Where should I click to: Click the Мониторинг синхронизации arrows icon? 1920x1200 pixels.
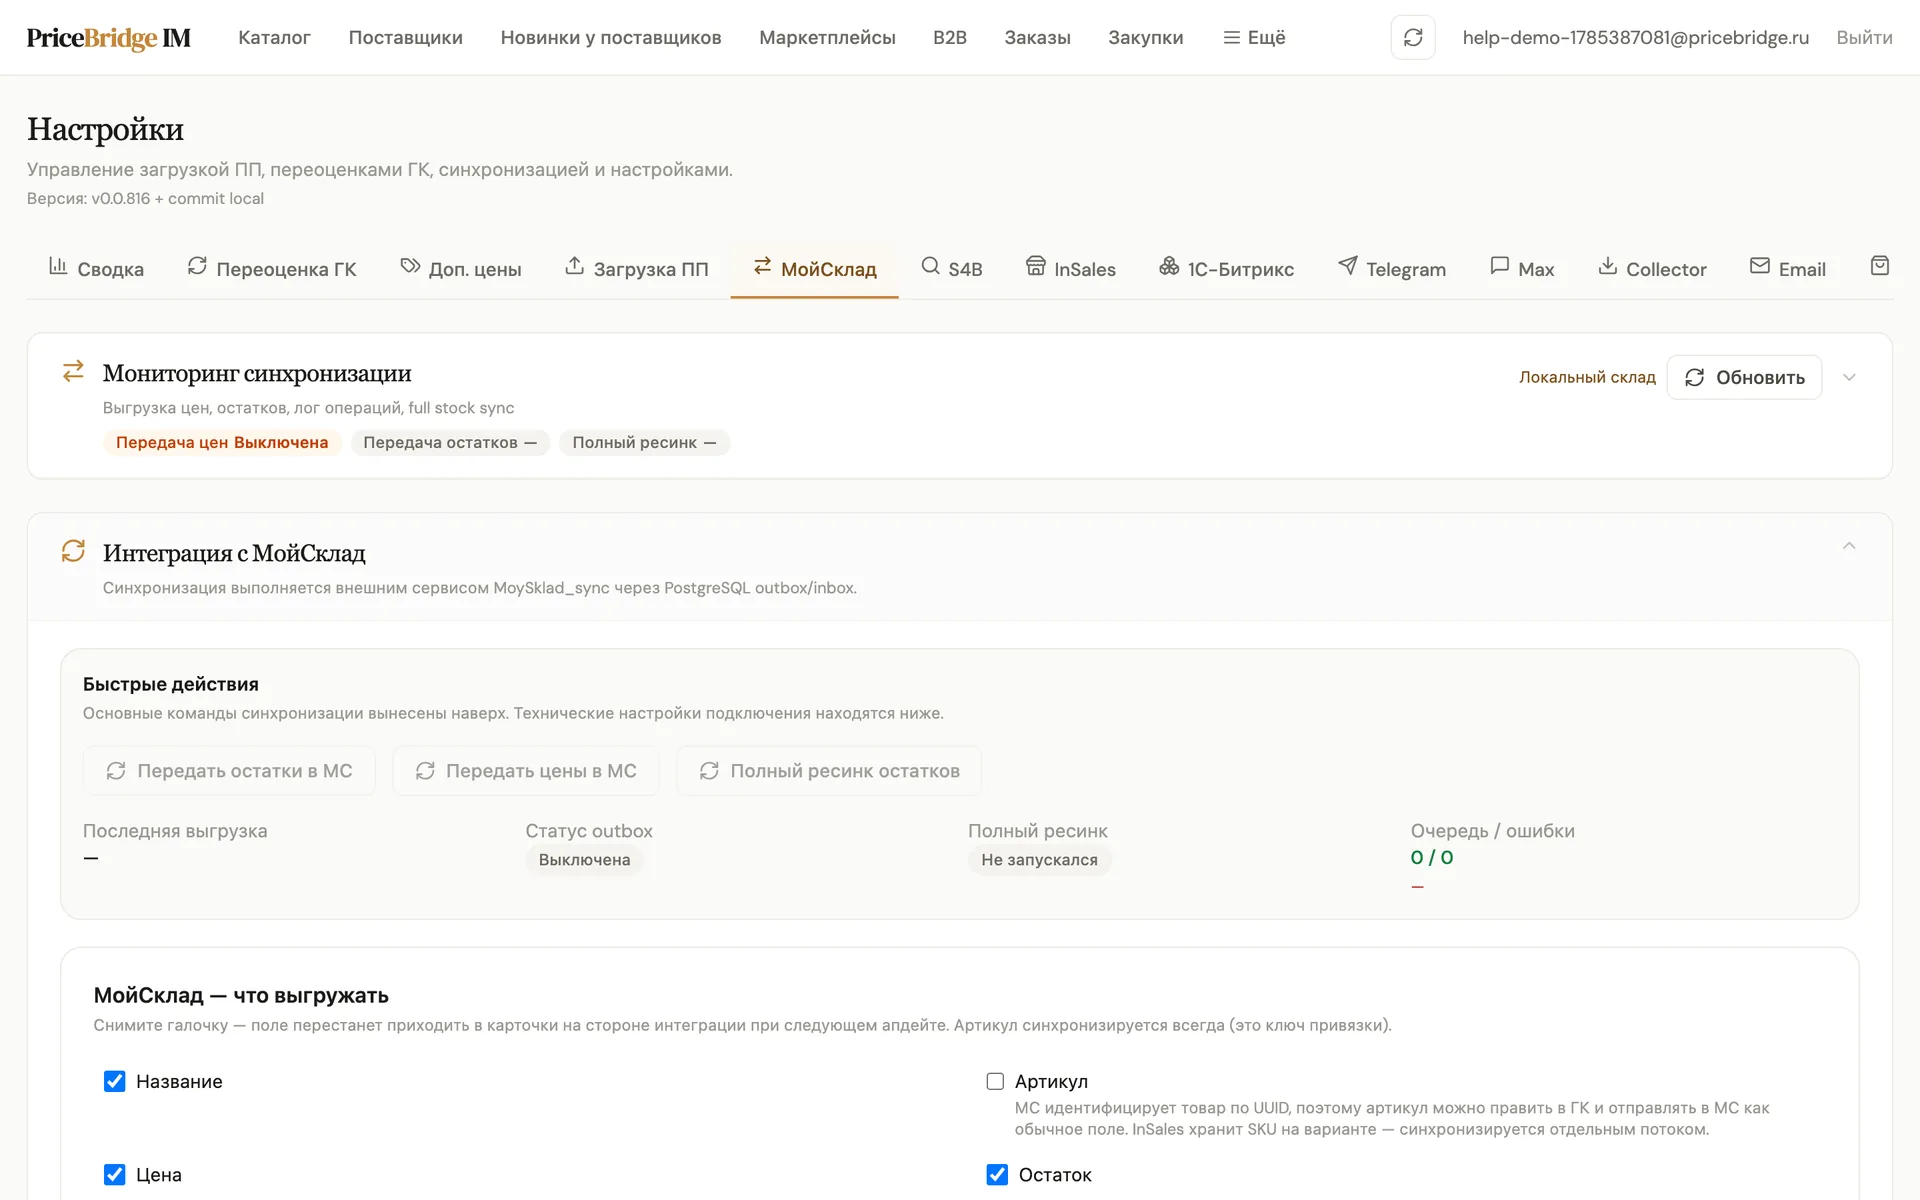click(x=73, y=371)
